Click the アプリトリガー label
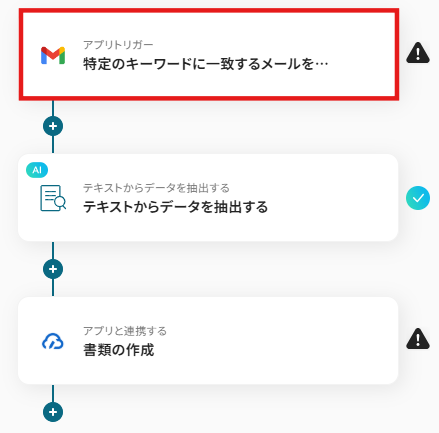 click(118, 45)
